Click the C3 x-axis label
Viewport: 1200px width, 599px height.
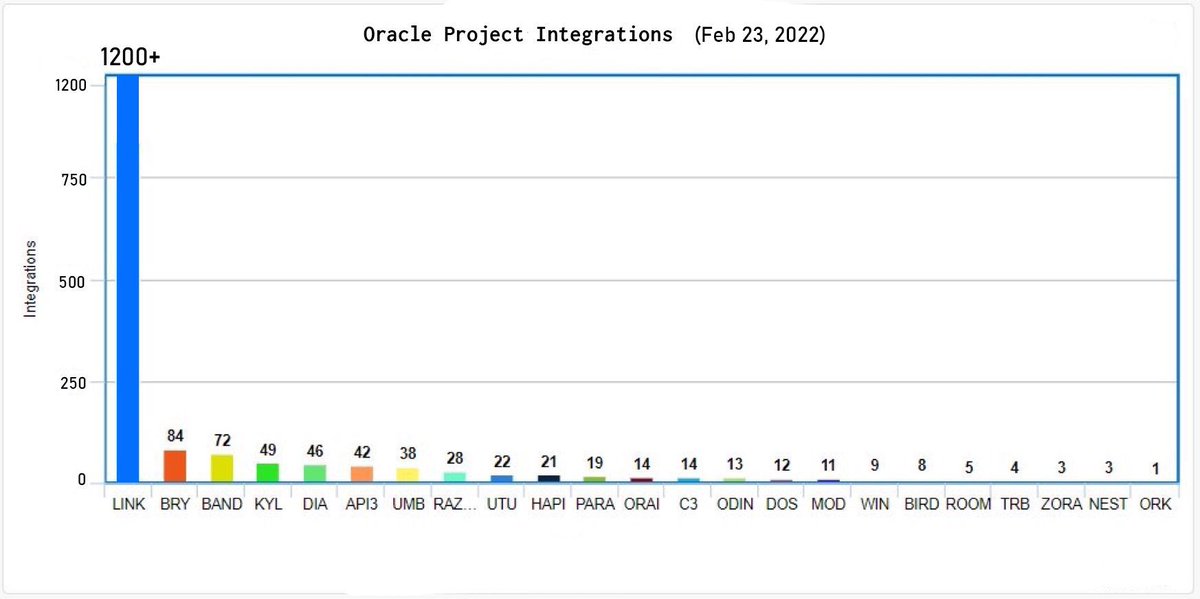[x=688, y=504]
